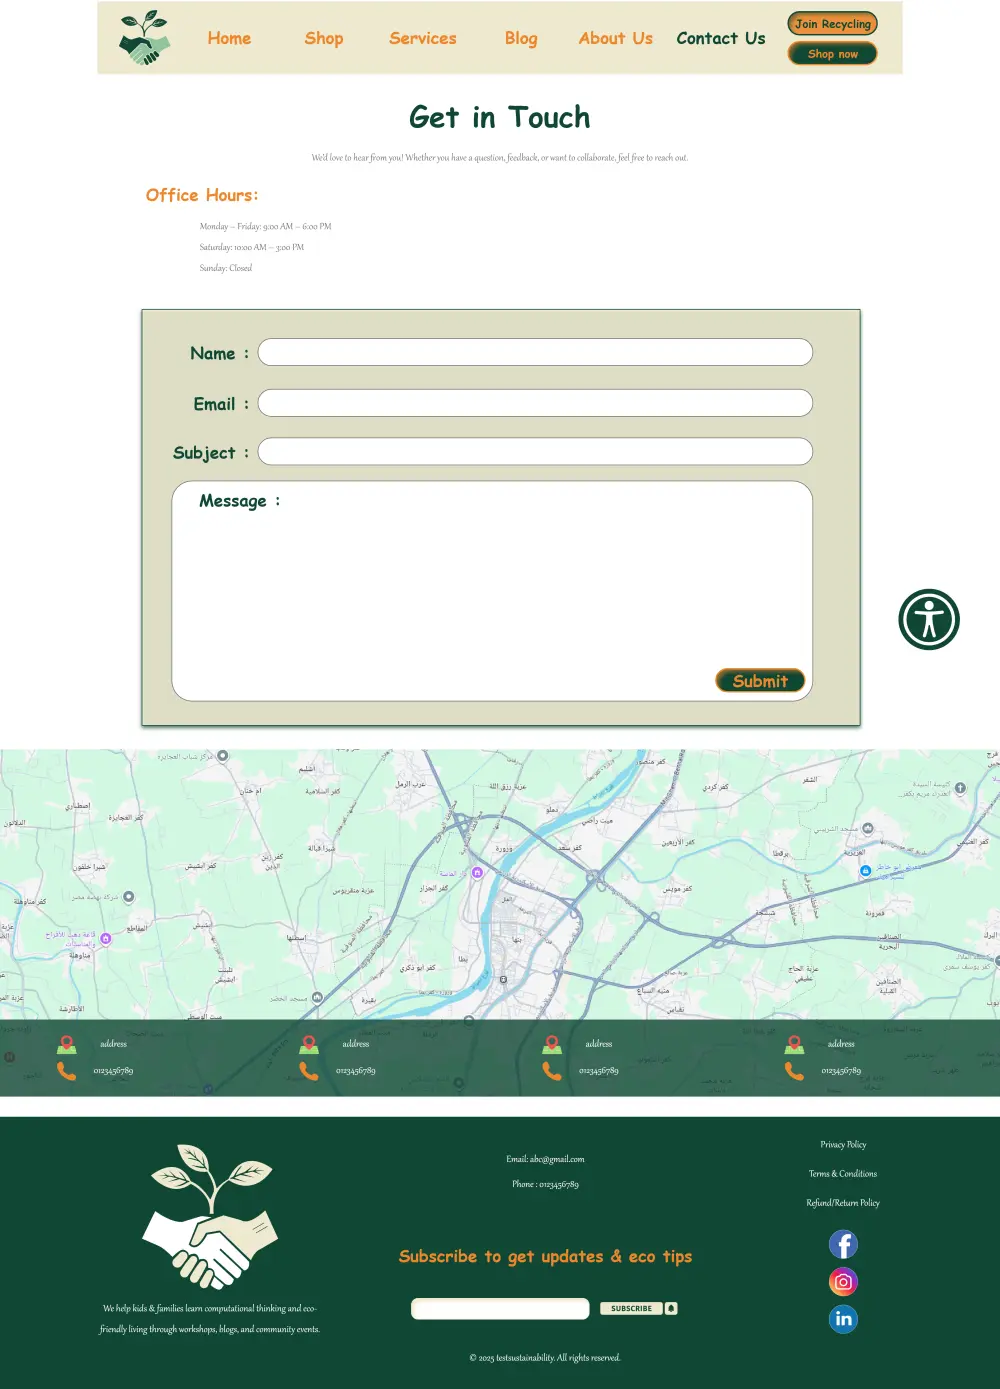Click the handshake plant logo in header
This screenshot has height=1389, width=1000.
145,38
